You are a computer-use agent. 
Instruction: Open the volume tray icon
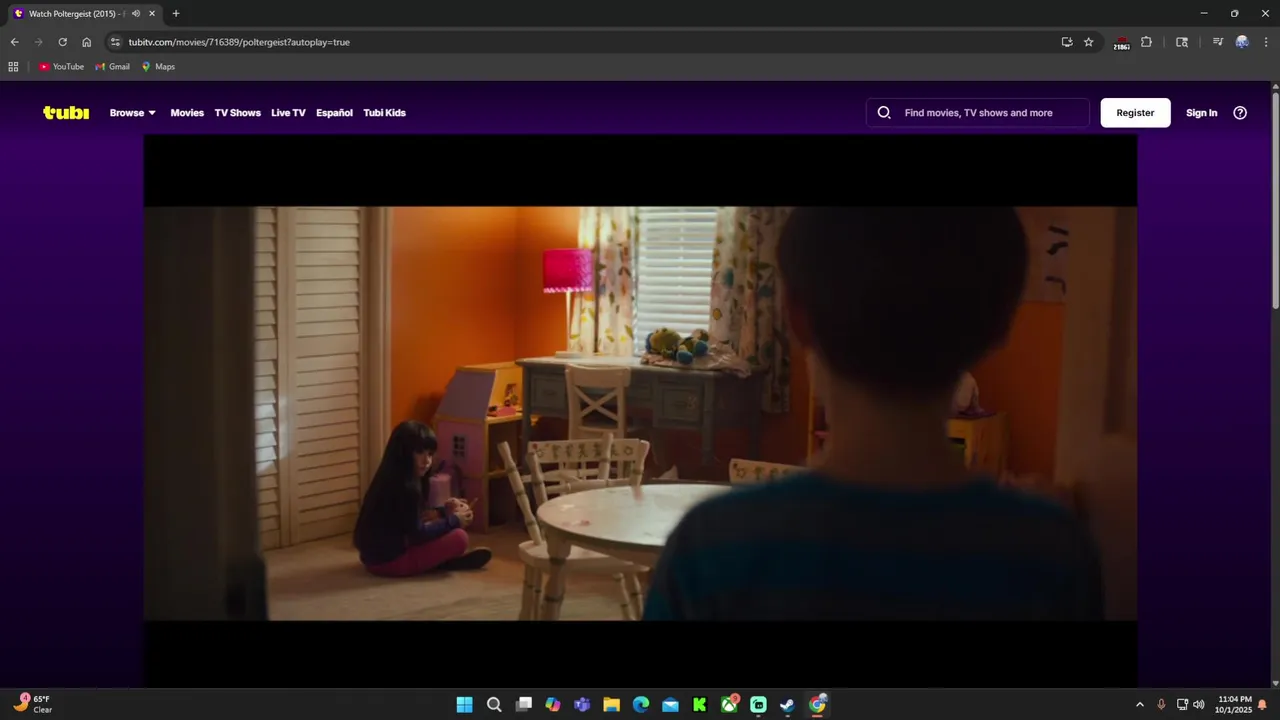tap(1199, 705)
